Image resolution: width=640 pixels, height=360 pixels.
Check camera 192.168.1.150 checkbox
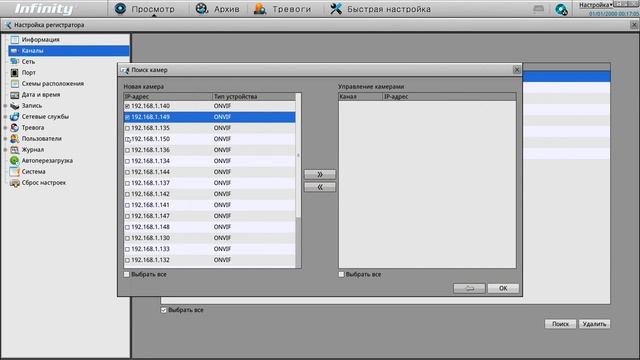pos(127,139)
